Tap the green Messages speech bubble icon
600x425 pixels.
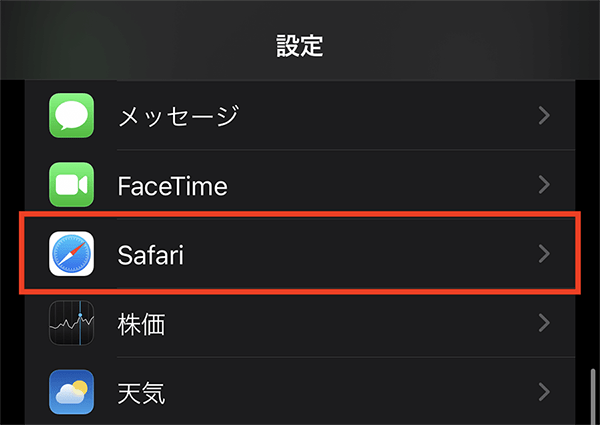point(71,115)
